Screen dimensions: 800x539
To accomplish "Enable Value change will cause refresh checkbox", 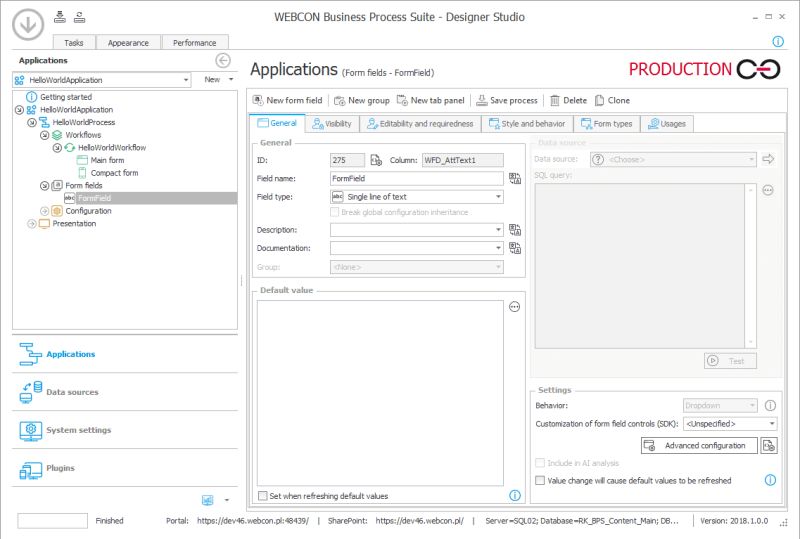I will pos(540,480).
